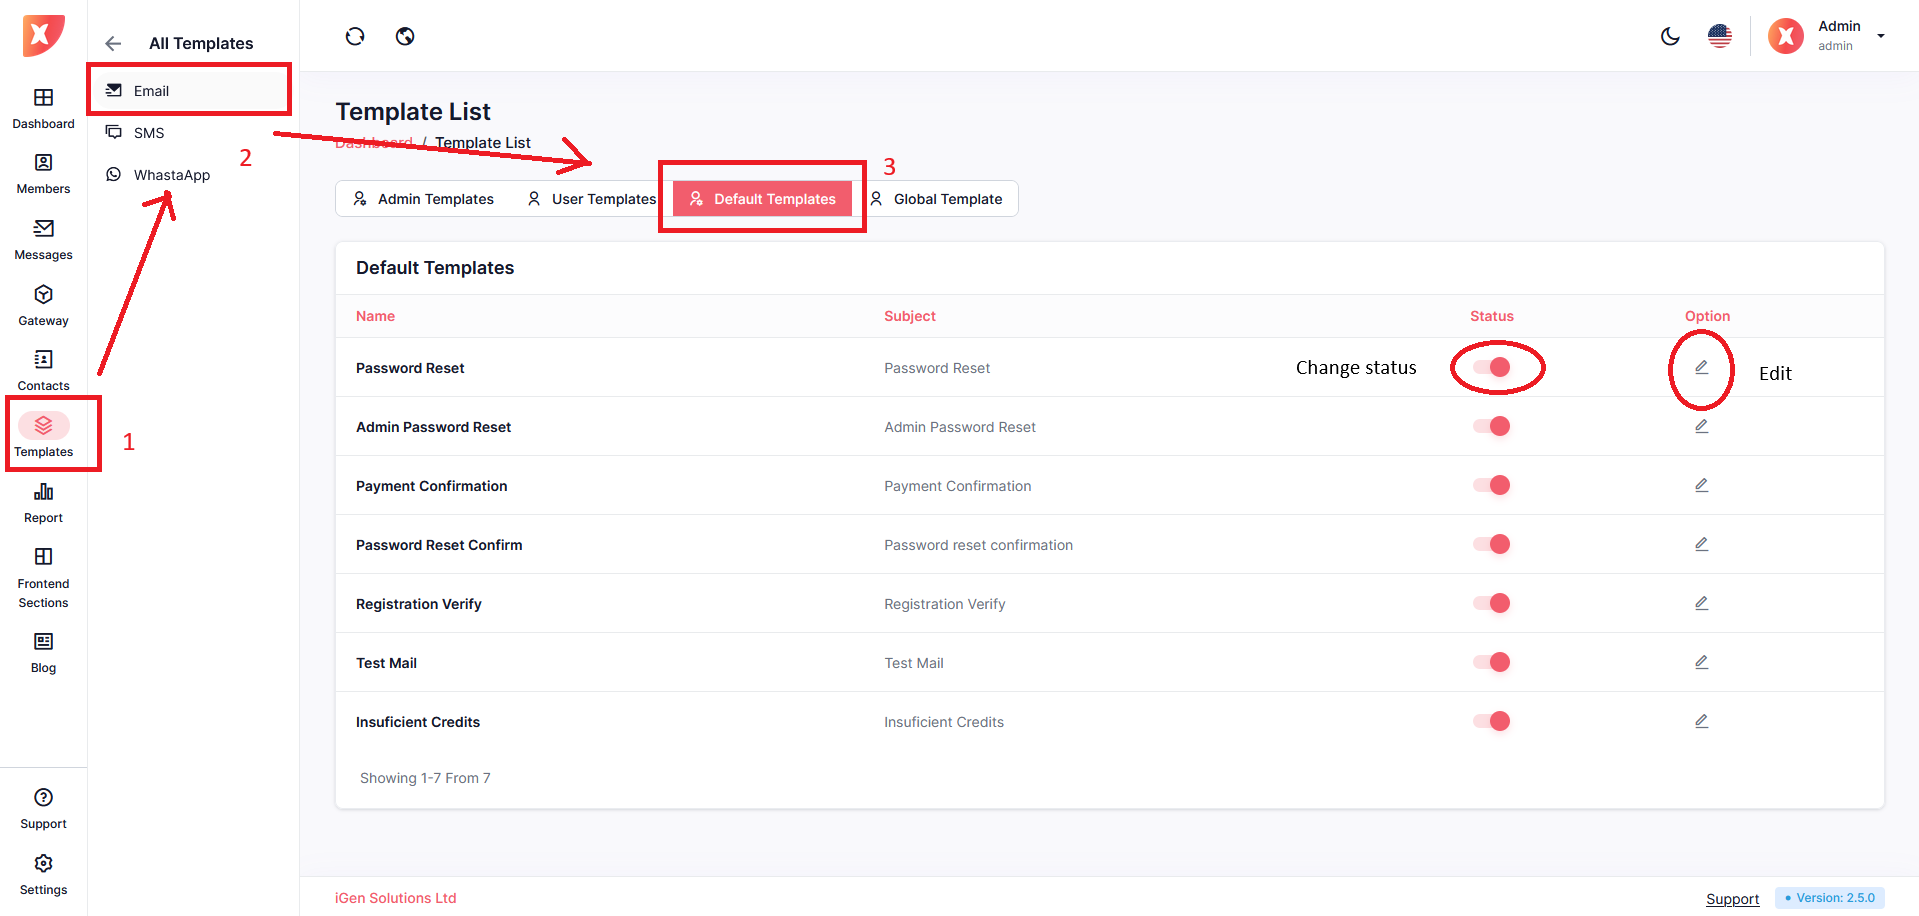Viewport: 1919px width, 916px height.
Task: Click the globe icon in top bar
Action: click(x=405, y=37)
